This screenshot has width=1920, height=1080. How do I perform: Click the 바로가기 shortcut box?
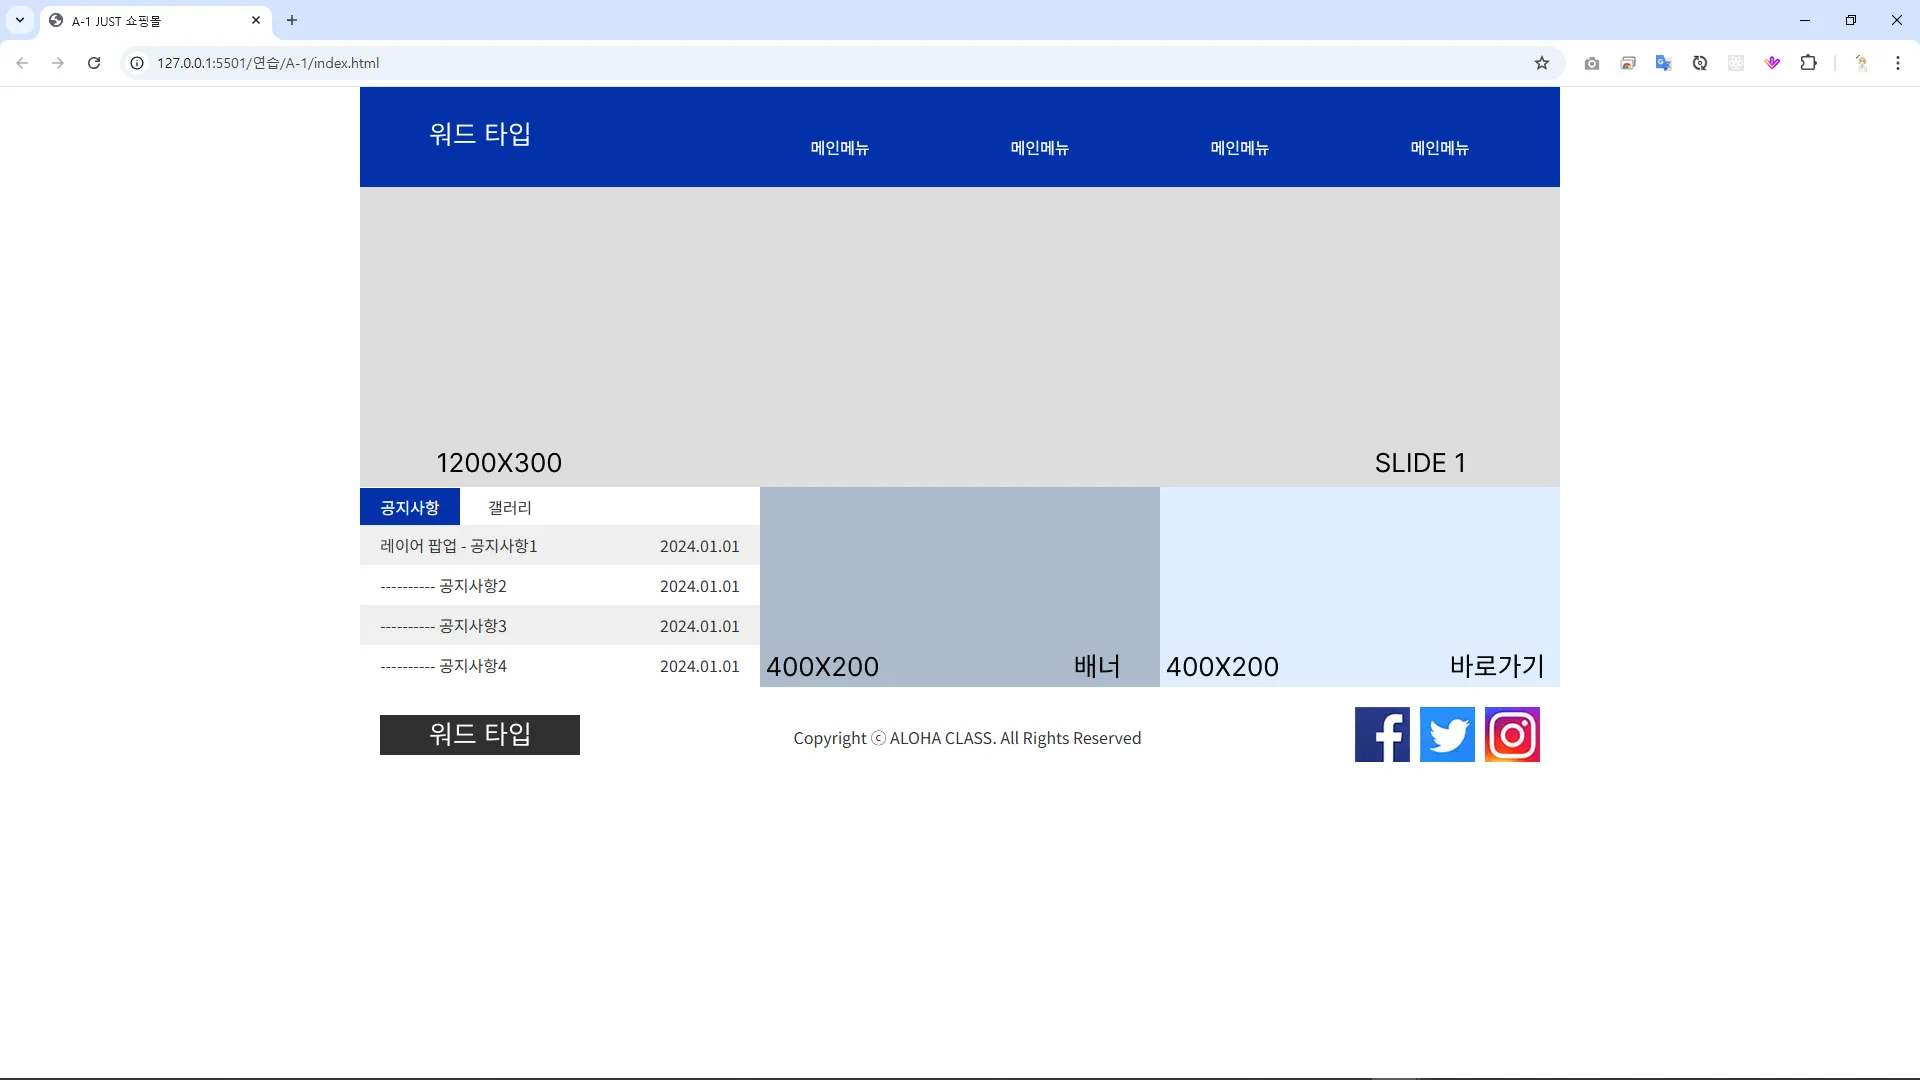(1359, 587)
